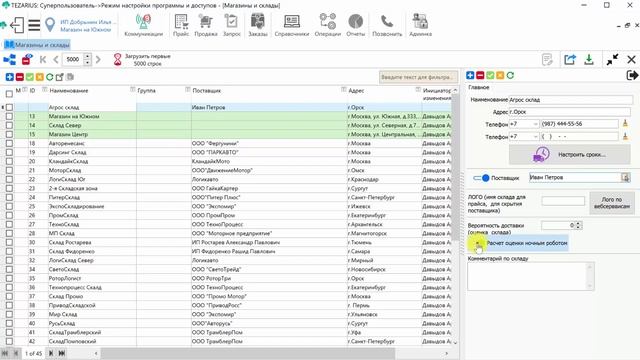Click the refresh icon above table
Screen dimensions: 640x360
[x=50, y=77]
